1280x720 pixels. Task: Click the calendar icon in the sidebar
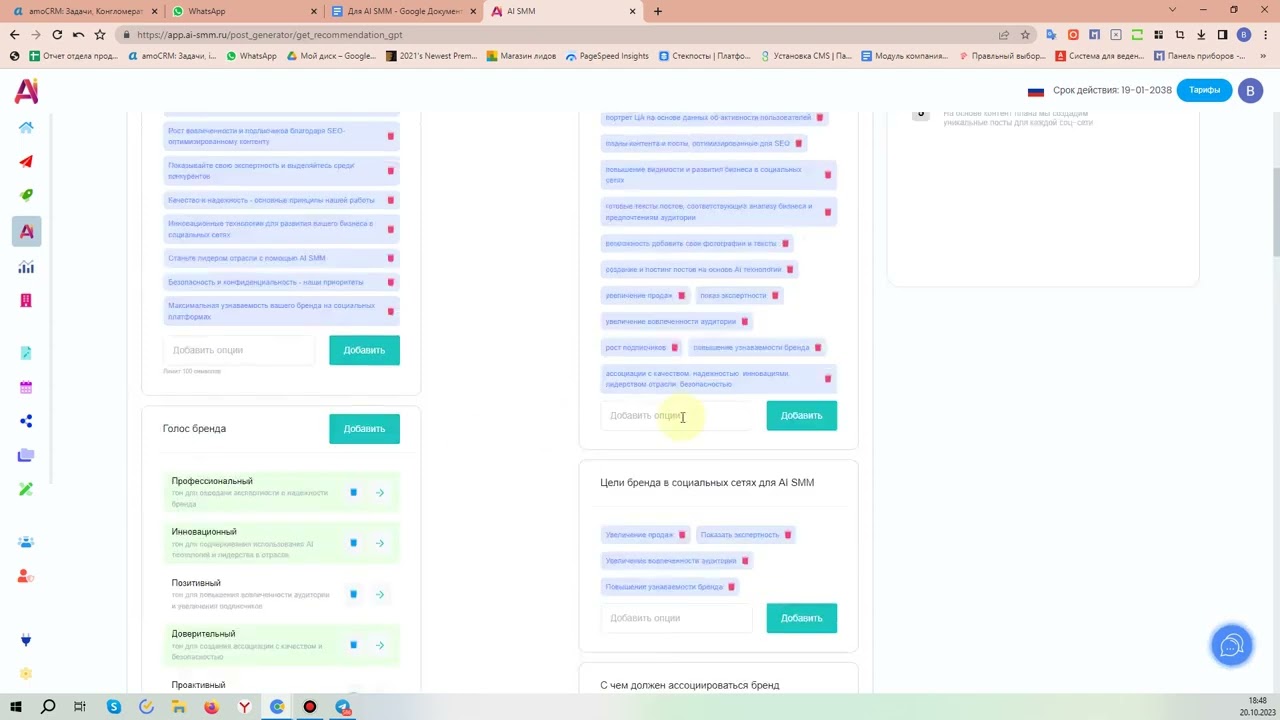click(26, 387)
